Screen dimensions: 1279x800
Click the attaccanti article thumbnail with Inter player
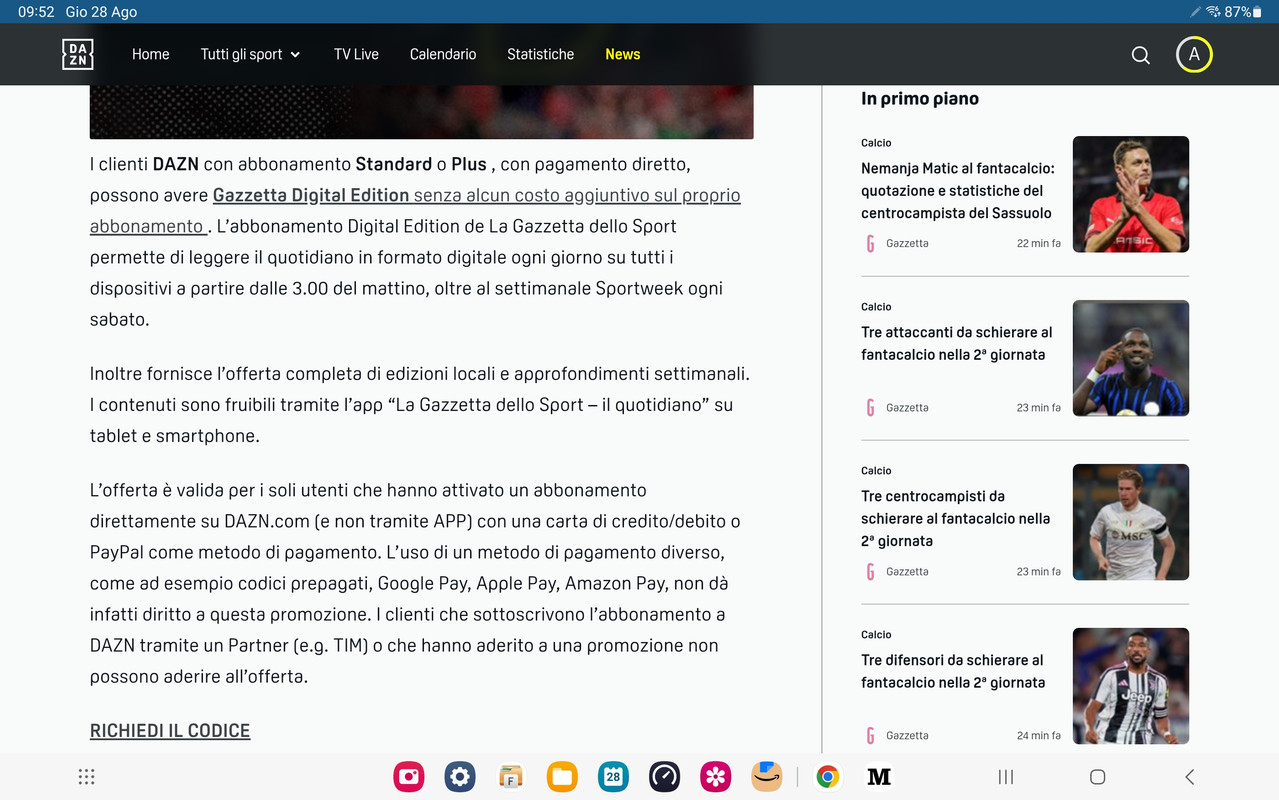click(x=1131, y=358)
